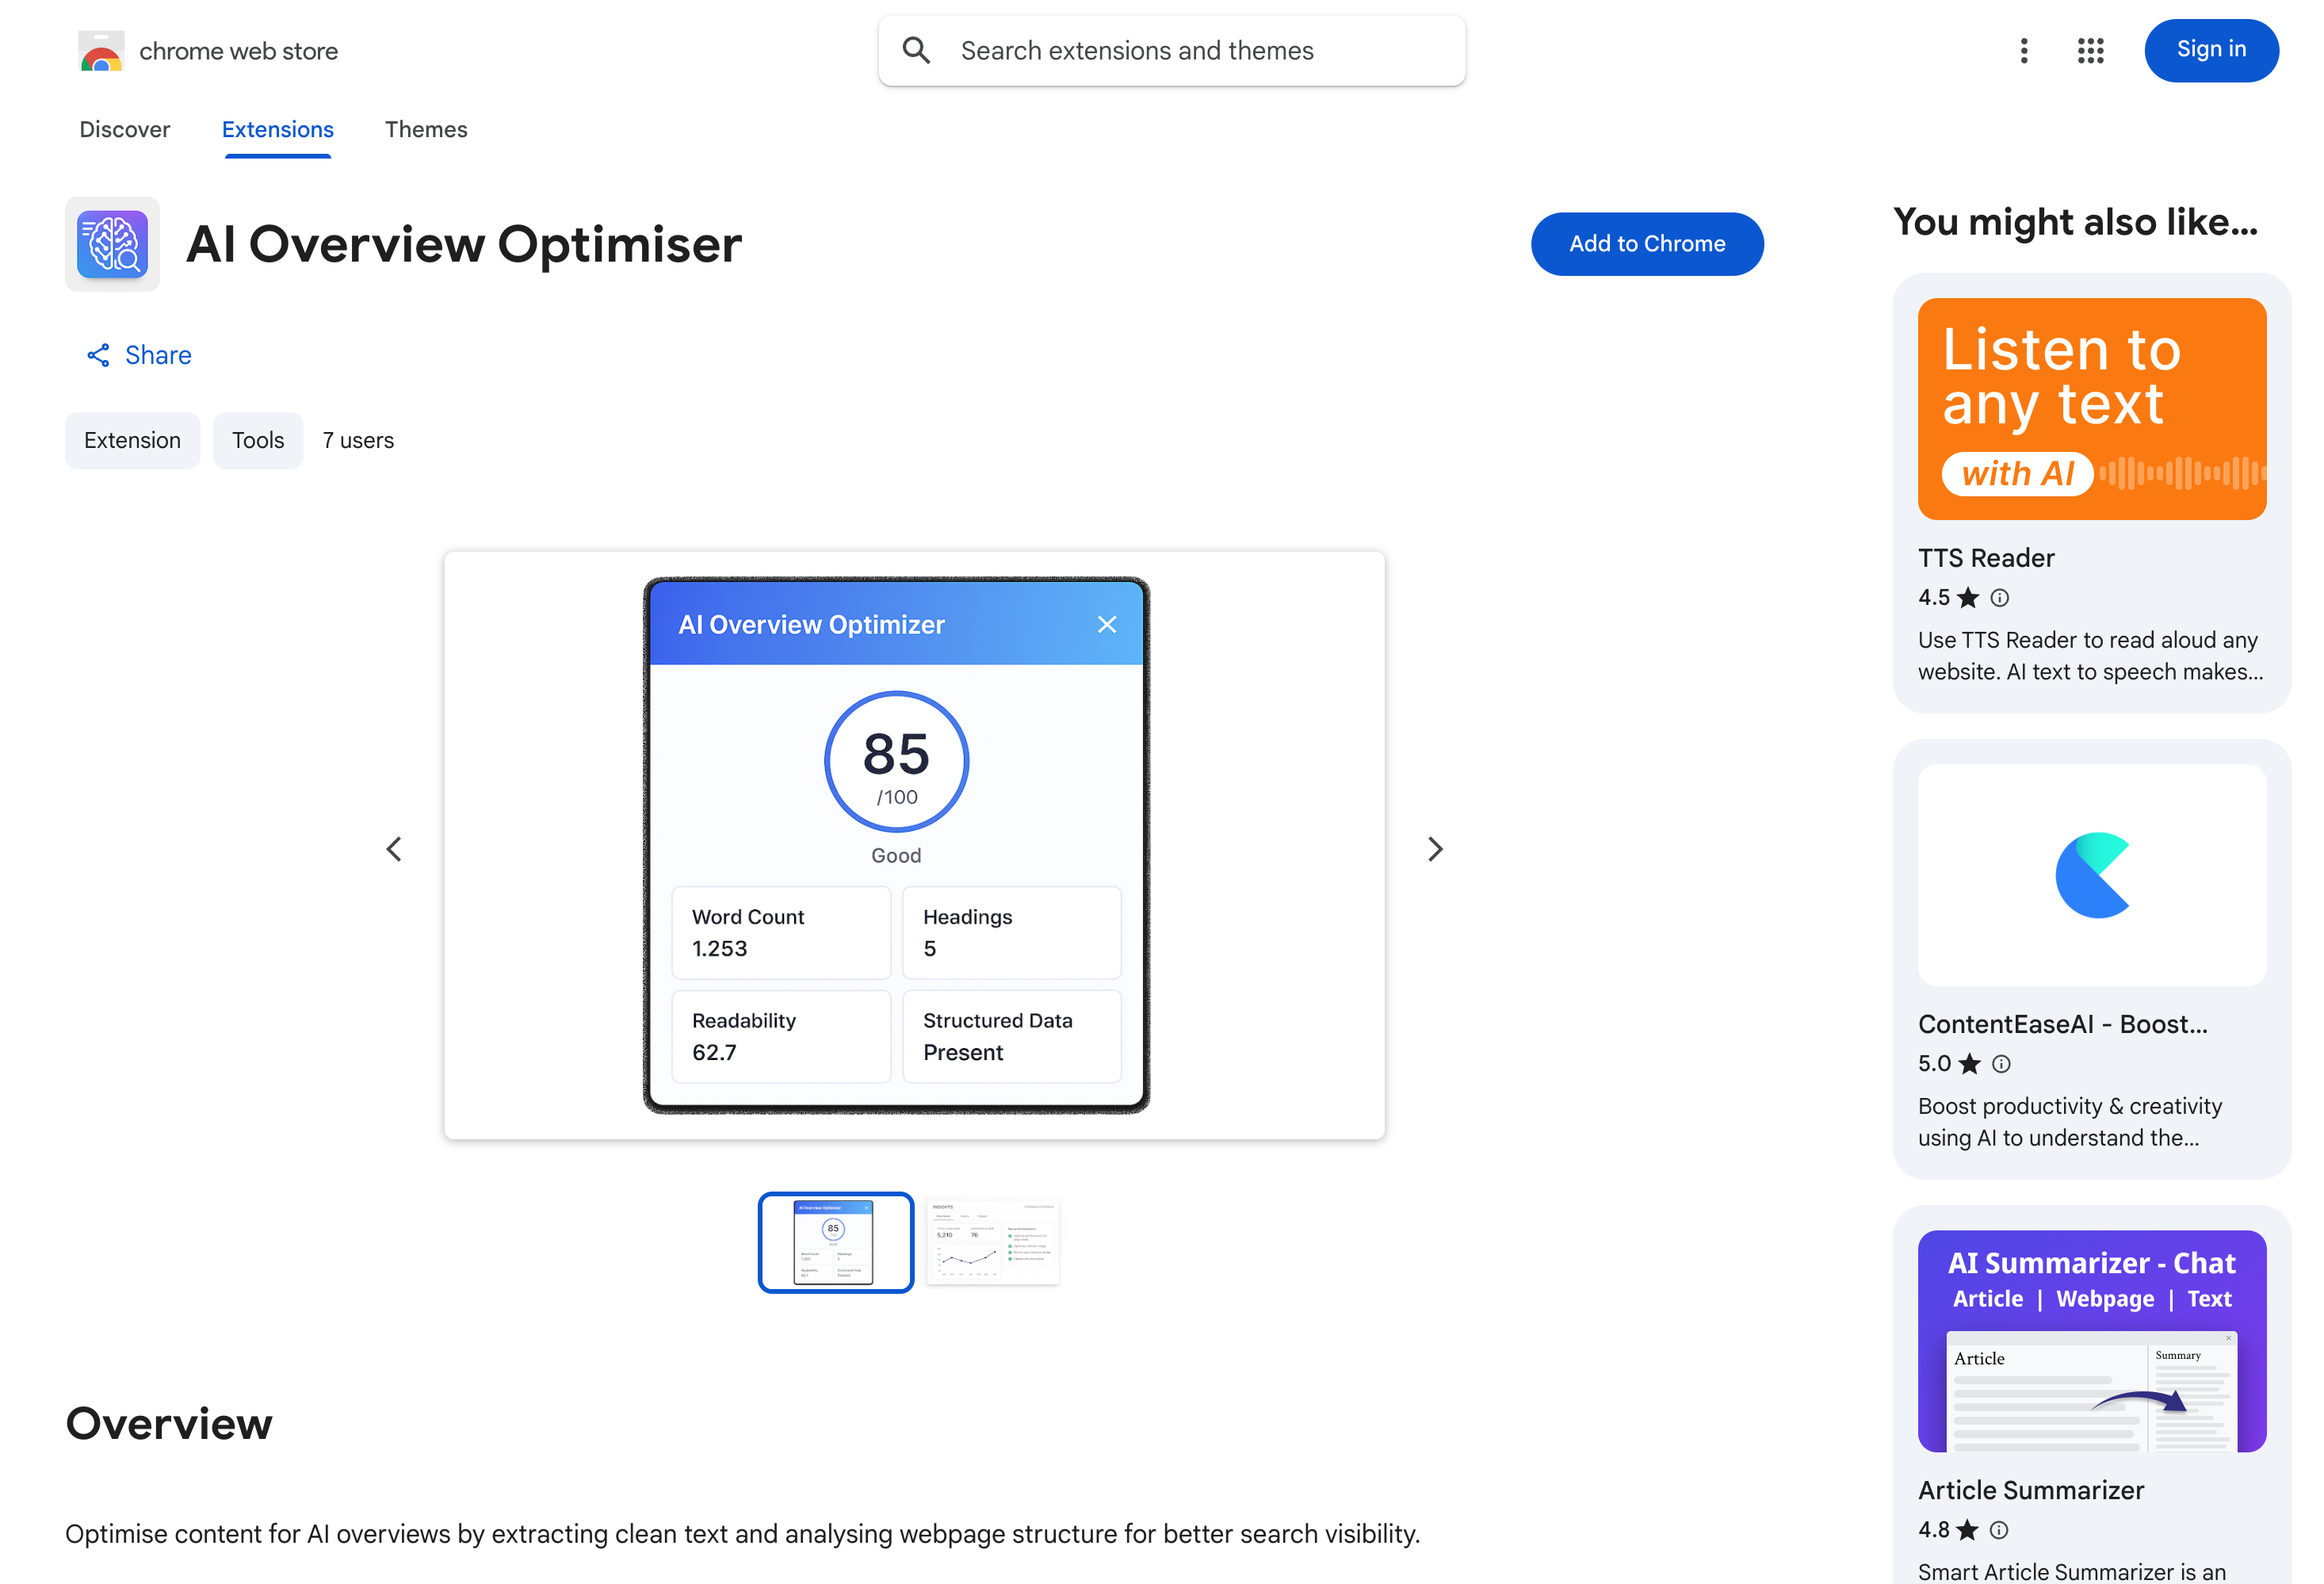Go to the Discover tab
Viewport: 2324px width, 1584px height.
[x=125, y=130]
